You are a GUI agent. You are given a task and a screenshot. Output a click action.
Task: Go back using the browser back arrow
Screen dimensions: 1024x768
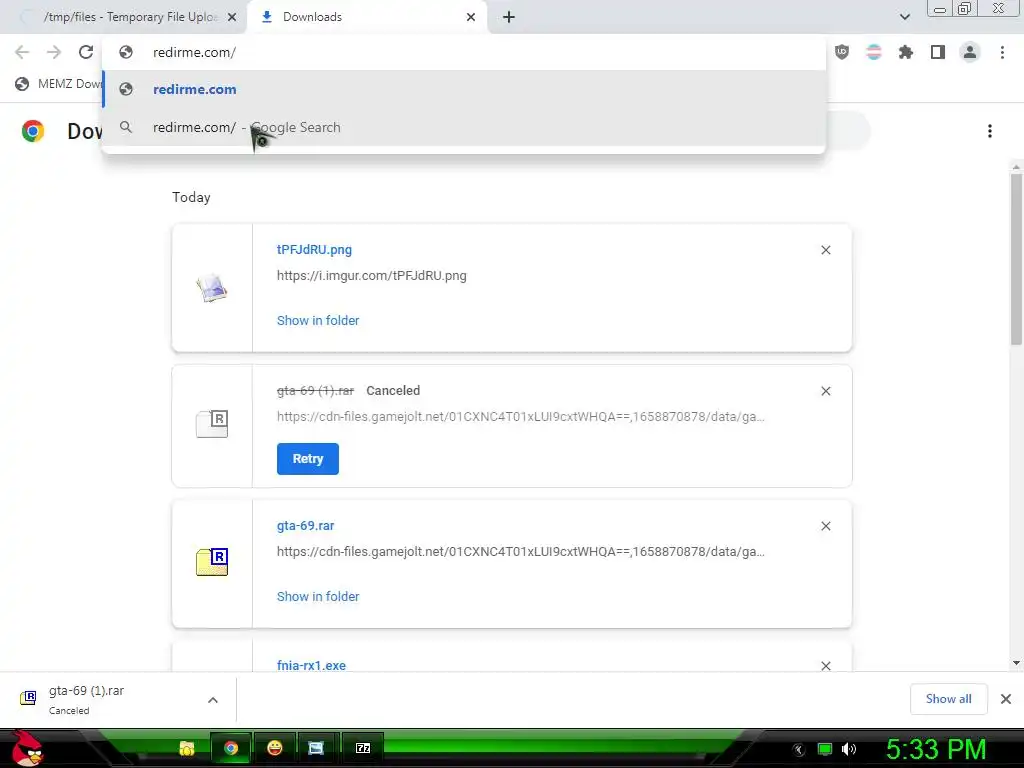[22, 52]
